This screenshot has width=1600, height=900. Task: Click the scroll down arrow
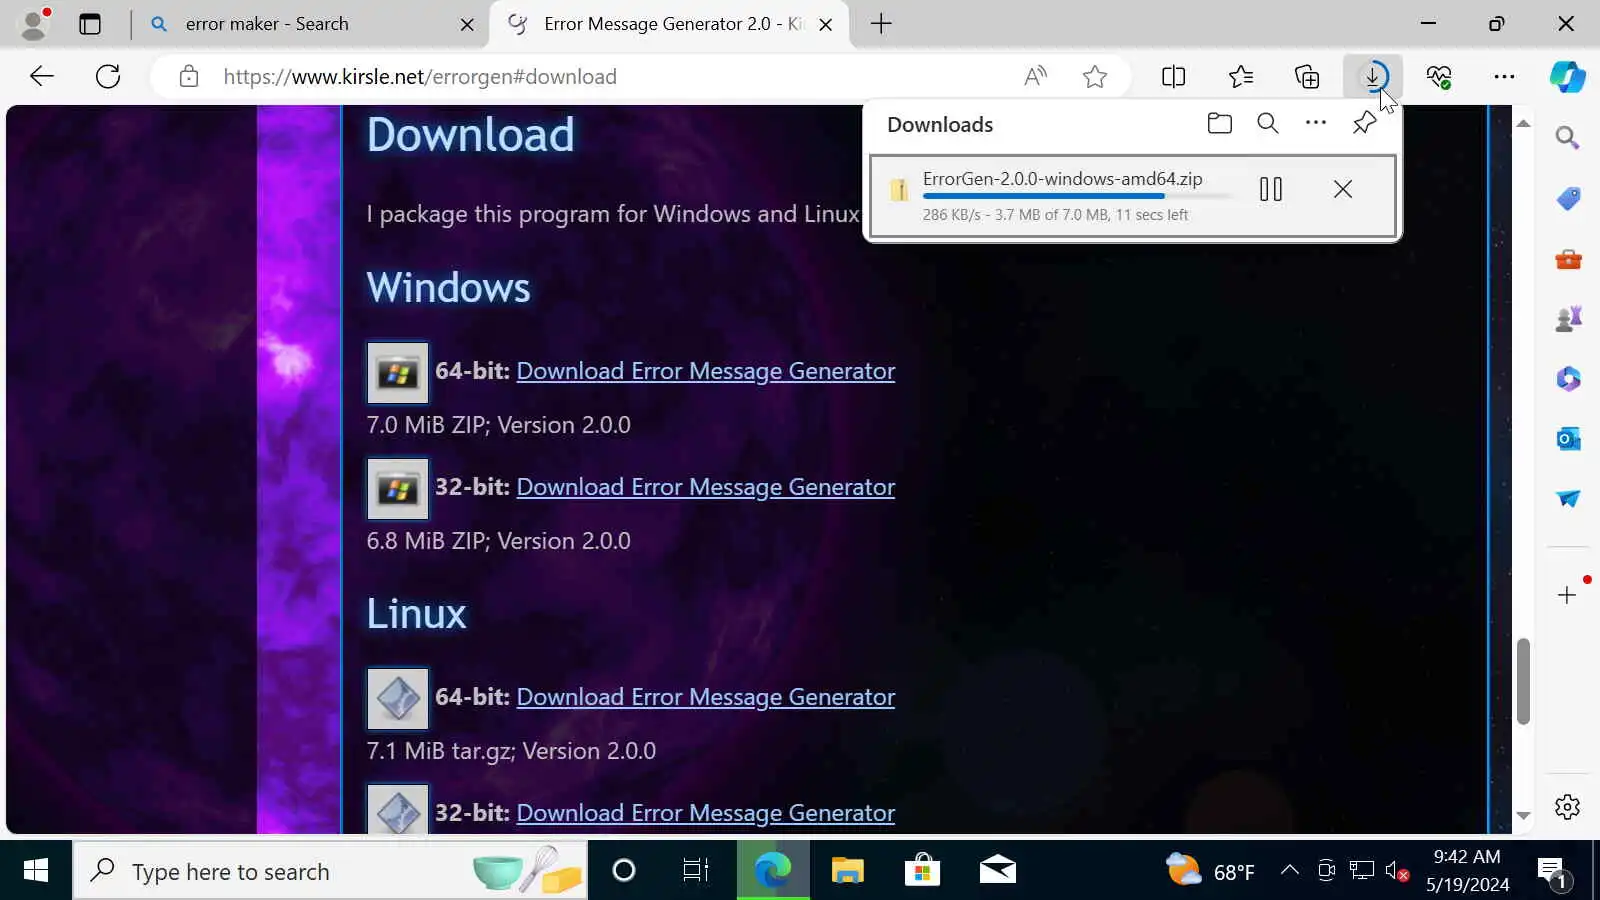click(x=1523, y=816)
